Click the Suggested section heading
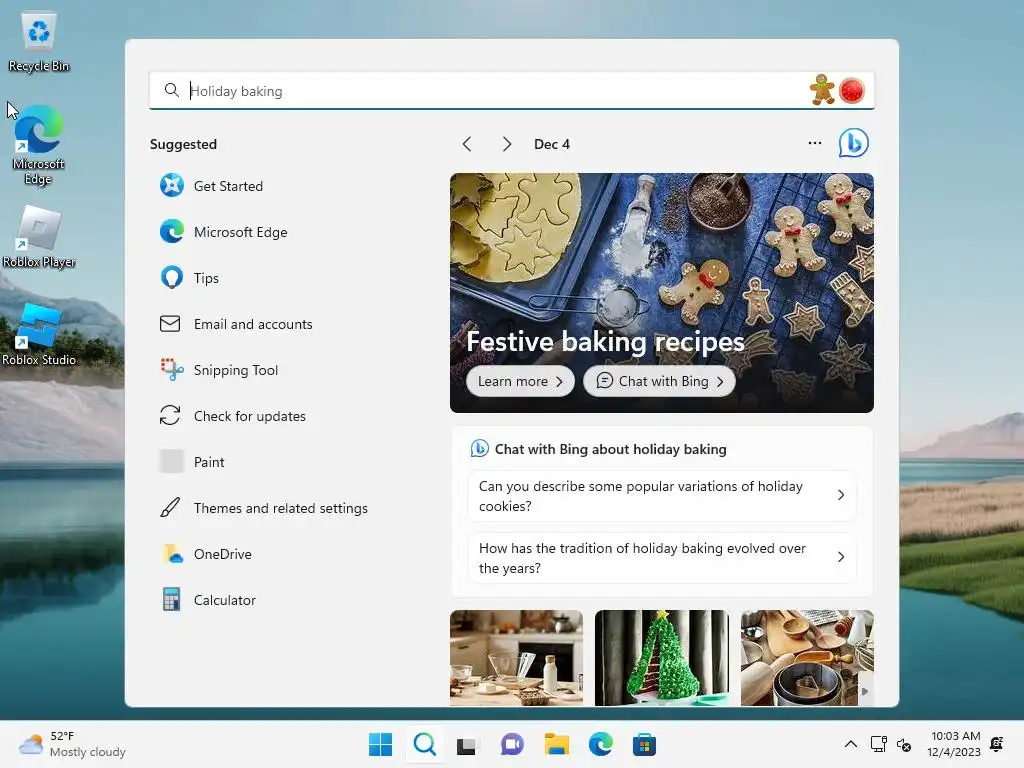This screenshot has height=768, width=1024. click(x=184, y=144)
